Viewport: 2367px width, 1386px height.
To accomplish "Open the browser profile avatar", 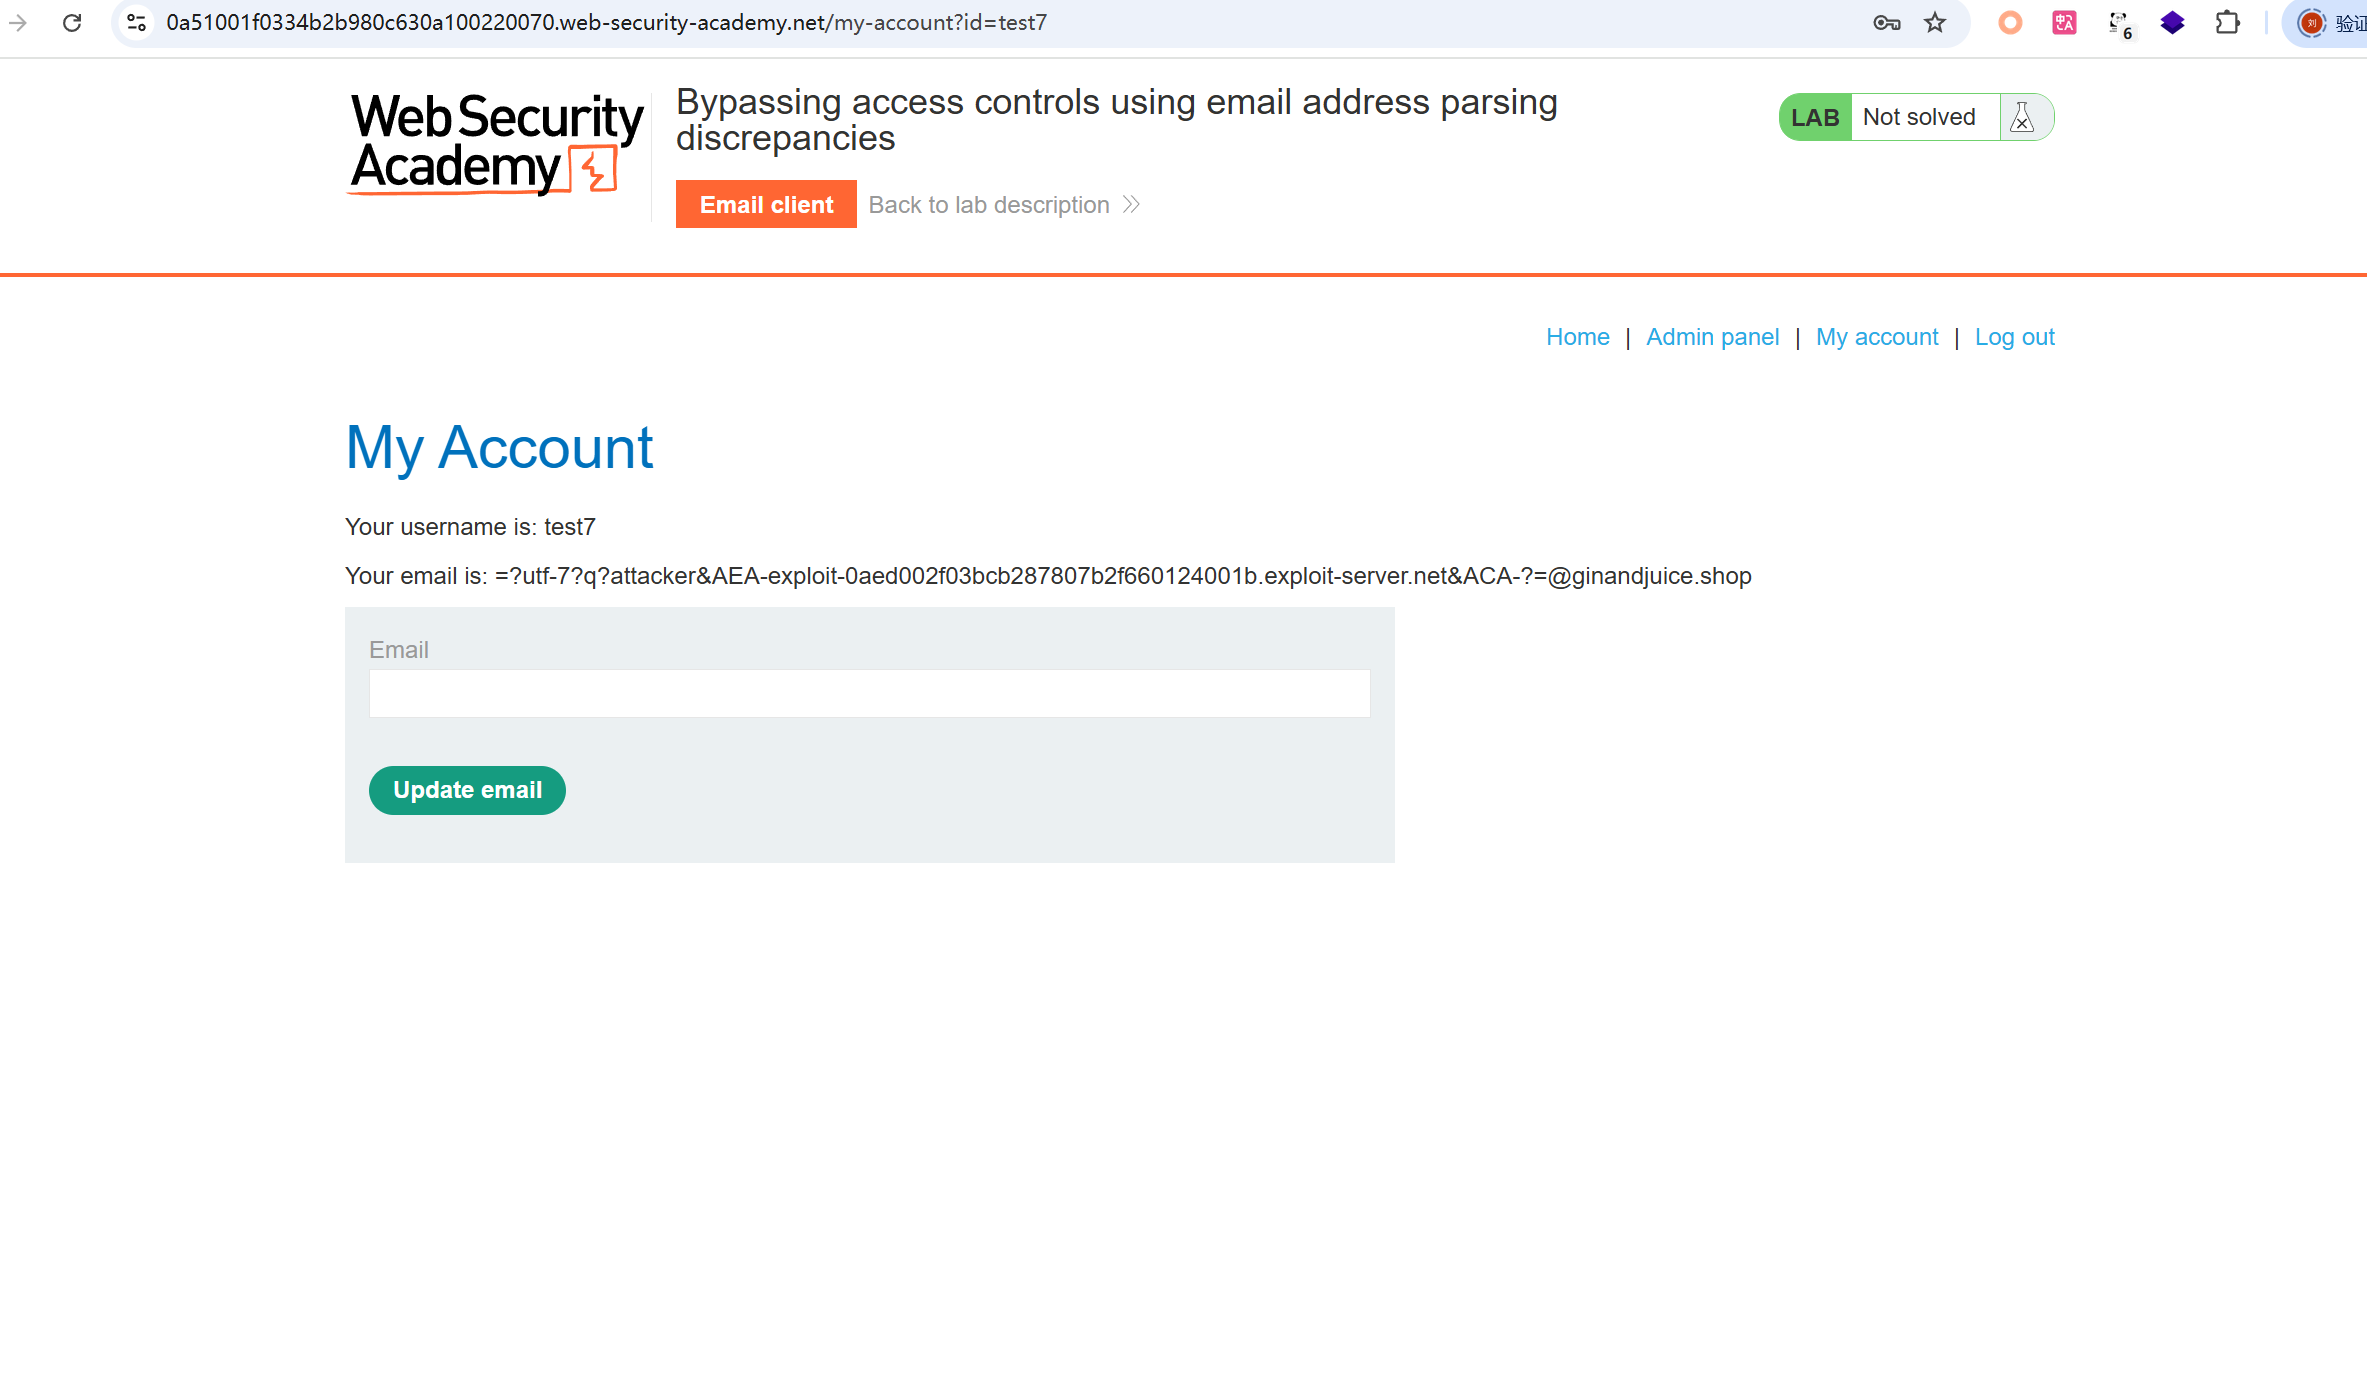I will (x=2311, y=22).
